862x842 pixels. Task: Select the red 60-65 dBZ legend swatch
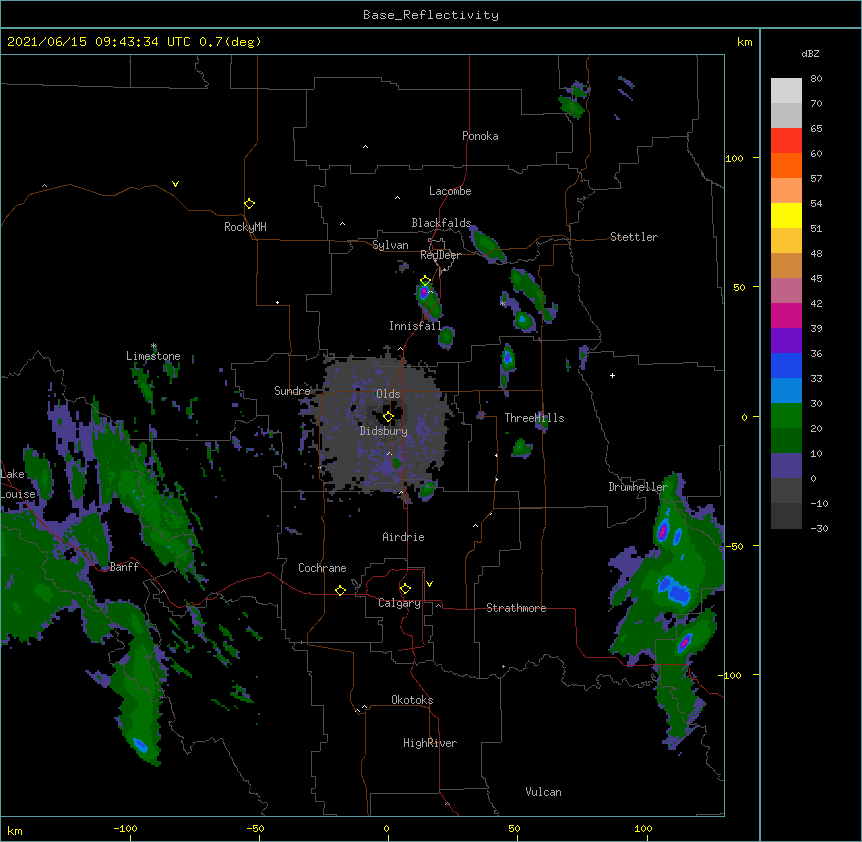(786, 141)
